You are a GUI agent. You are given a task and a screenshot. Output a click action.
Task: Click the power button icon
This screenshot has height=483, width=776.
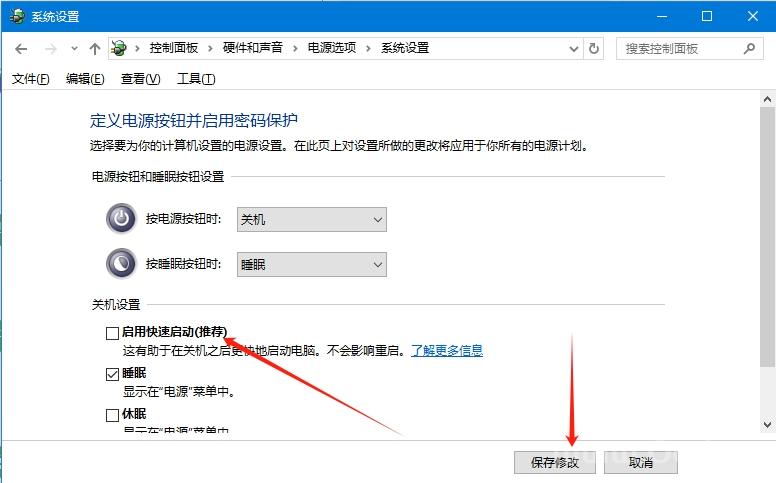[121, 219]
